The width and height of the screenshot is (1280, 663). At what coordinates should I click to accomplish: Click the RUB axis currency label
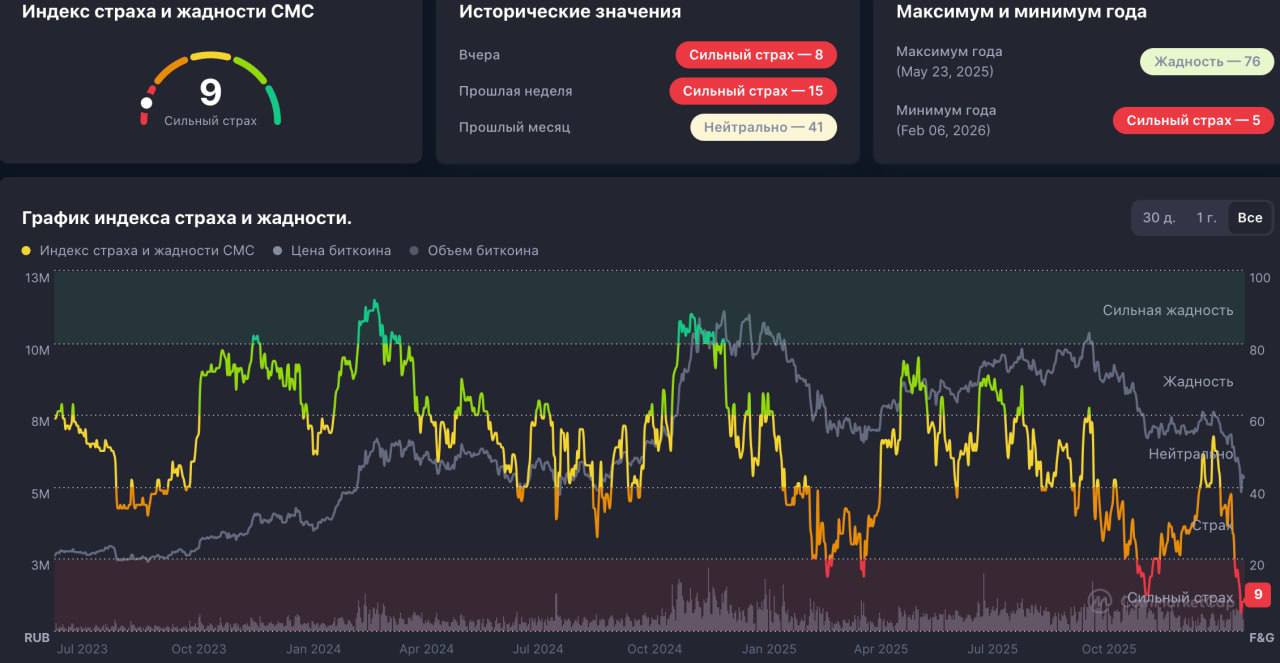(x=37, y=637)
